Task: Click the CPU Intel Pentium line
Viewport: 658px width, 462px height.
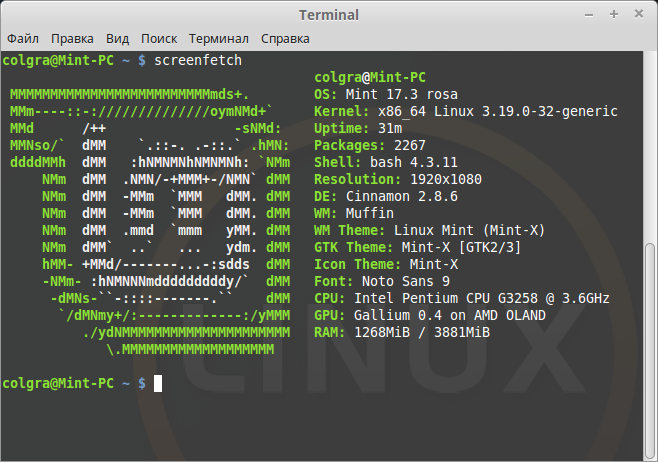Action: 461,298
